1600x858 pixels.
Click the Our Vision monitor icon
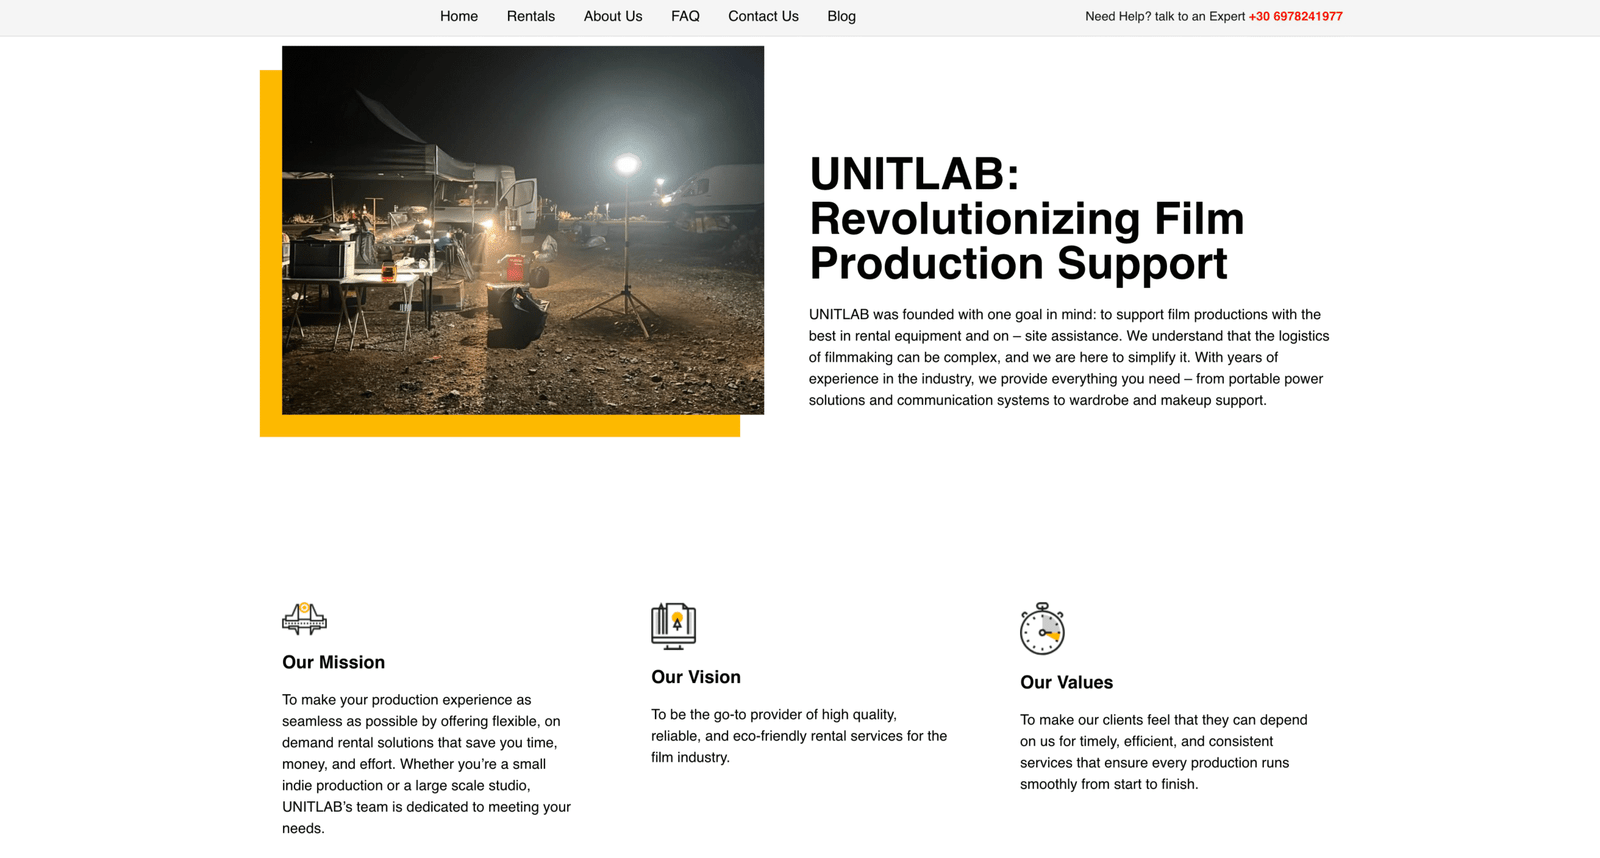(x=673, y=626)
